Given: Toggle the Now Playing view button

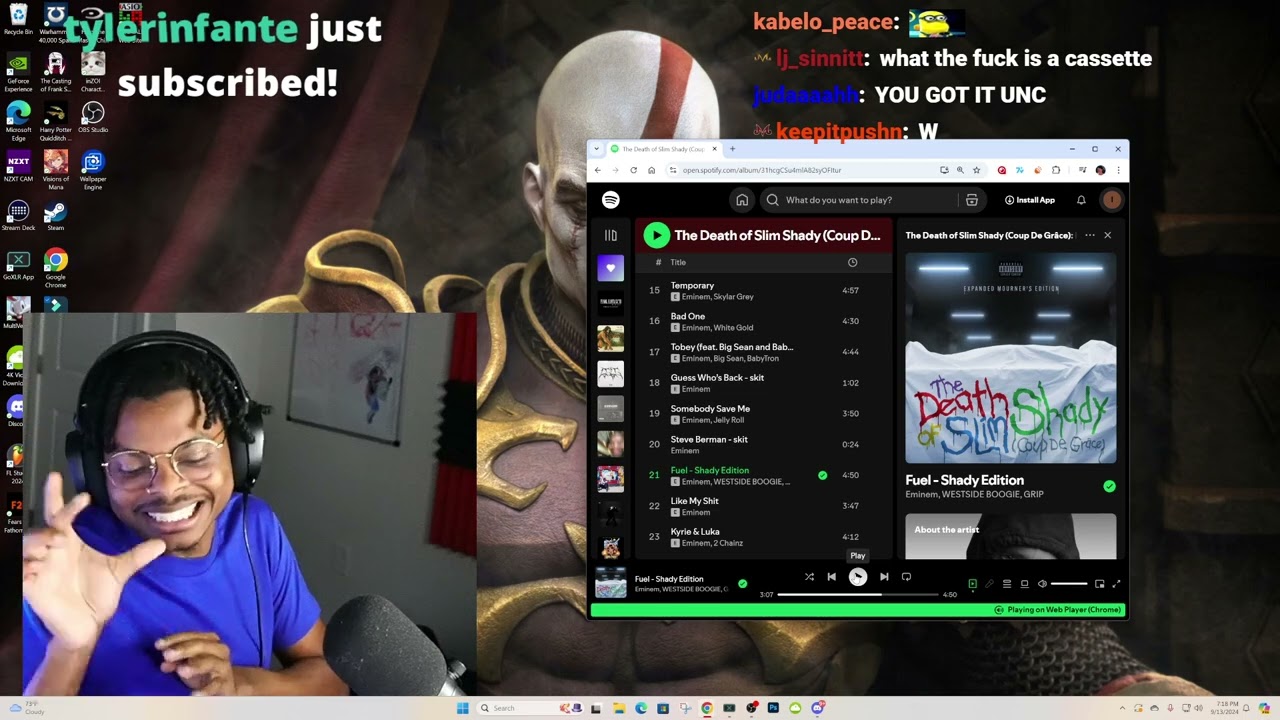Looking at the screenshot, I should 972,584.
